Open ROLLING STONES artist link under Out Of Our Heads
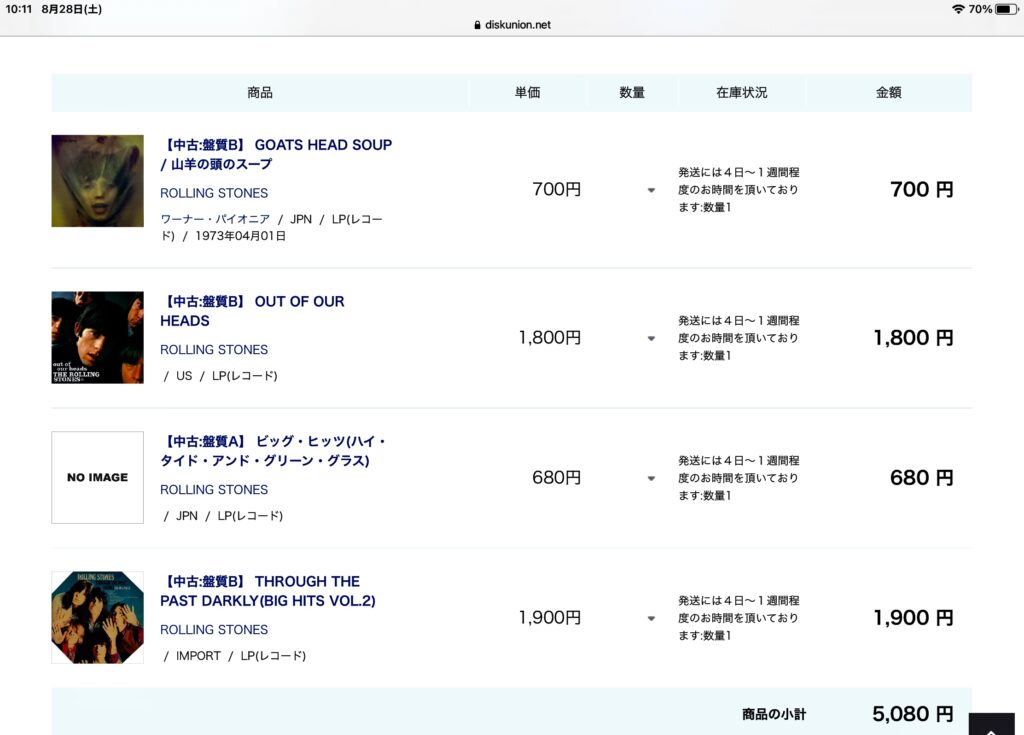The width and height of the screenshot is (1024, 735). pos(214,350)
